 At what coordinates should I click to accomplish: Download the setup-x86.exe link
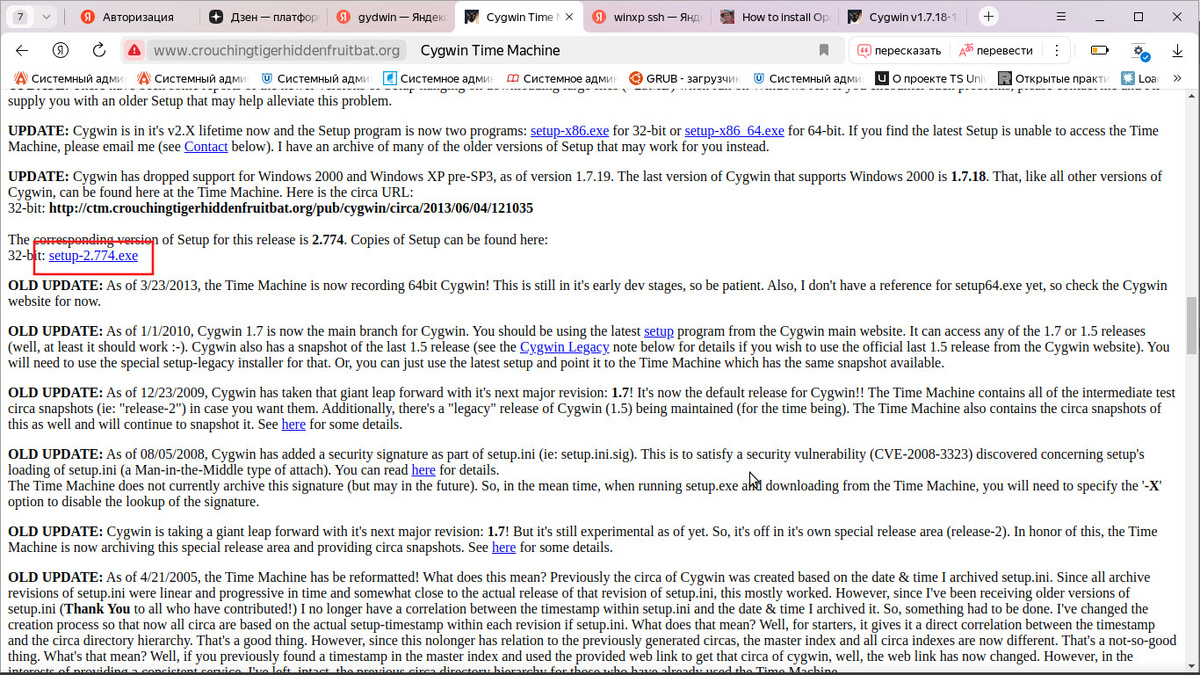[569, 130]
